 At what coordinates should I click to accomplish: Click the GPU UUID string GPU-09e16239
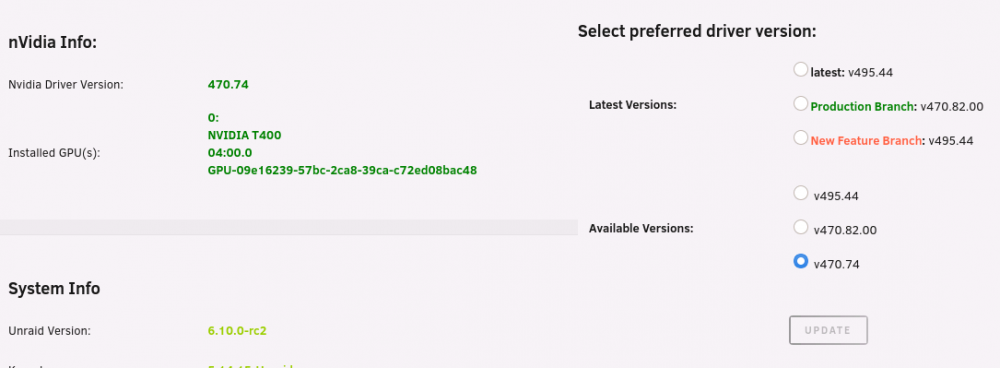(342, 170)
